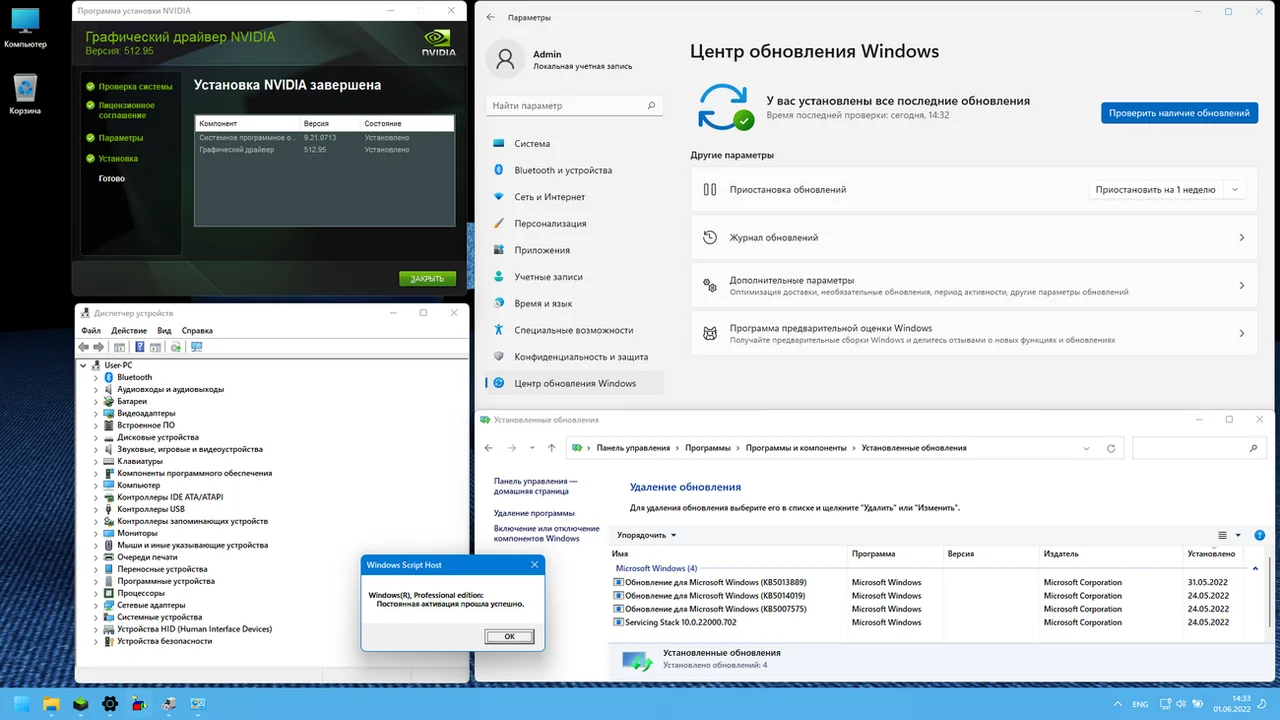Select Персонализация in Settings sidebar
Screen dimensions: 1280x720
coord(574,223)
